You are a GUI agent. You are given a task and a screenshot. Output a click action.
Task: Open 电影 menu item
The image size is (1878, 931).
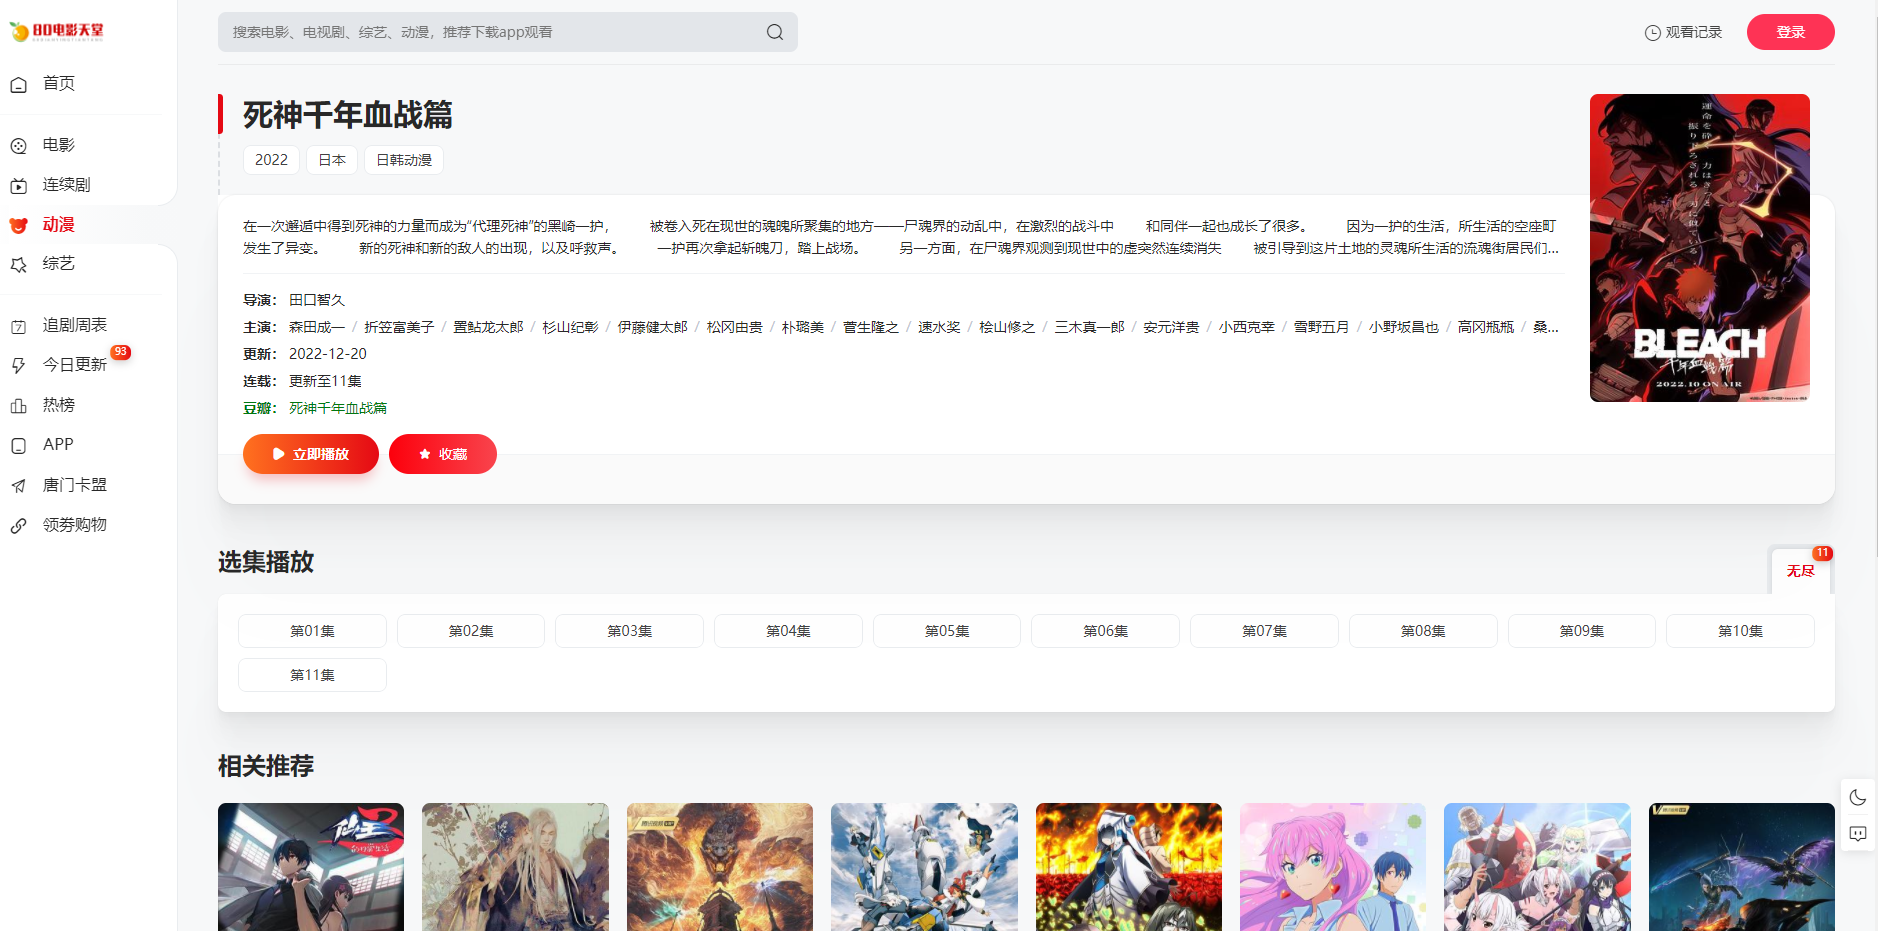(x=59, y=145)
